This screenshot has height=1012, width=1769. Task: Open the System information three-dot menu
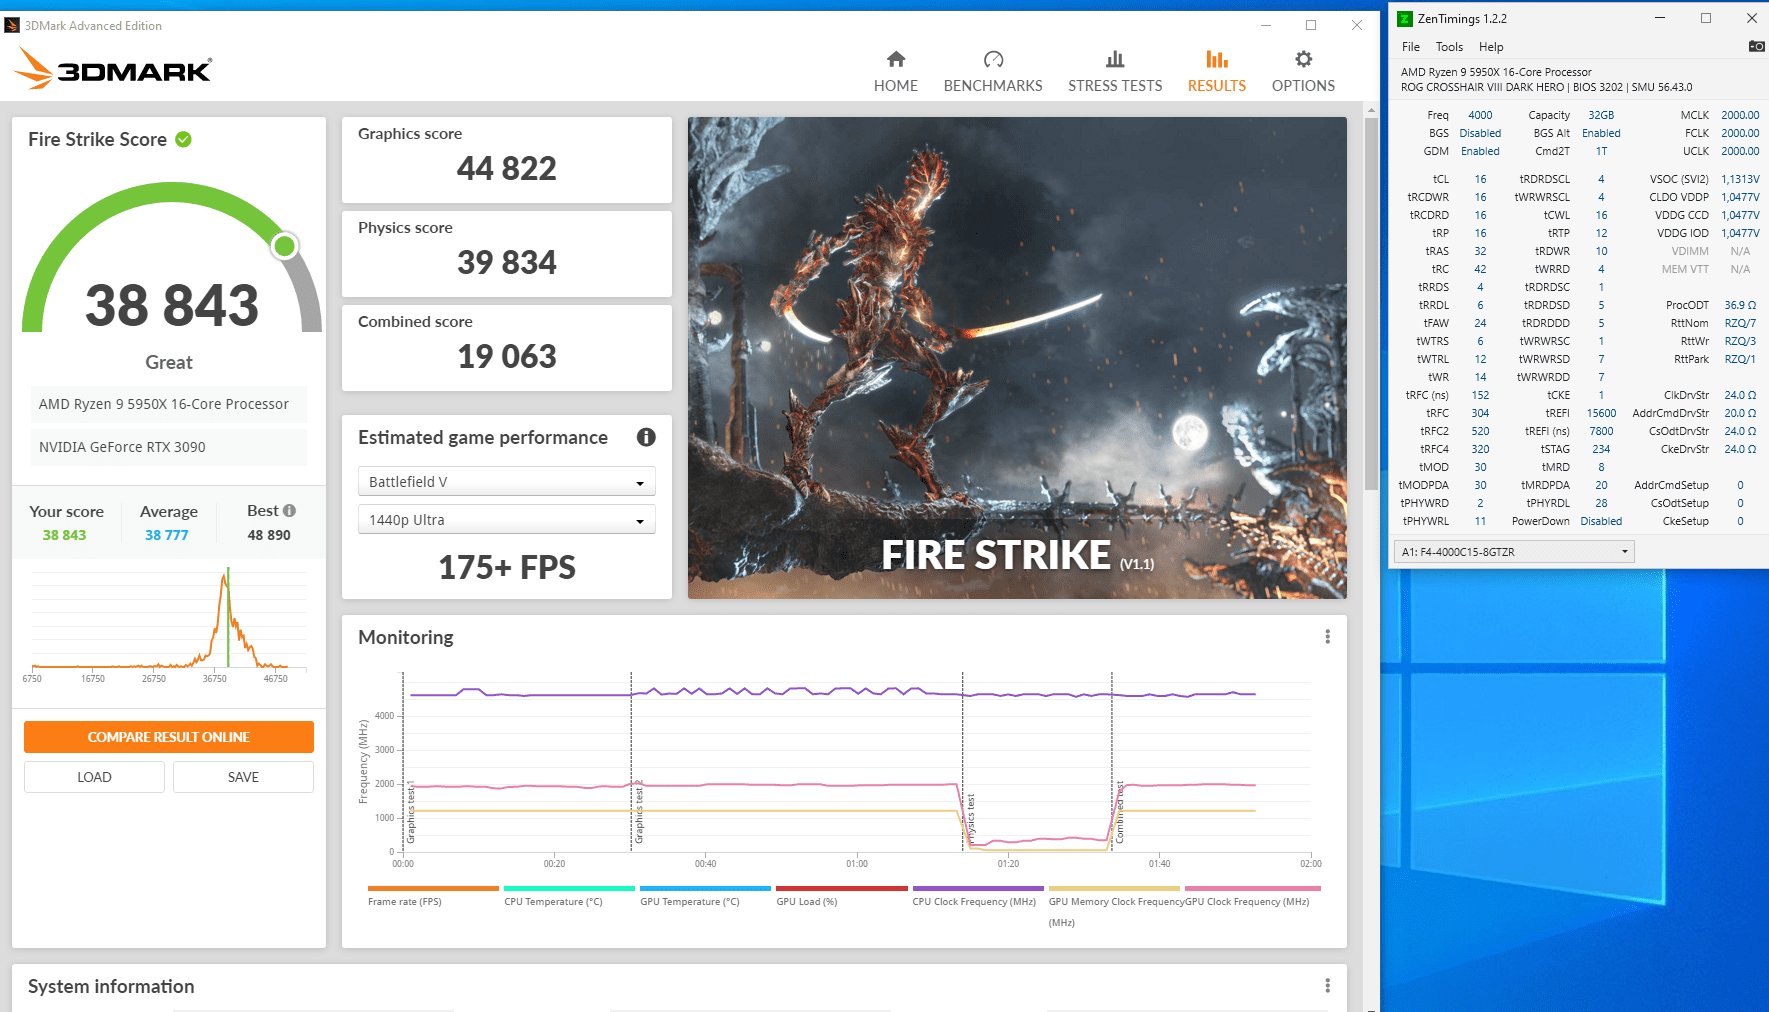[x=1327, y=986]
